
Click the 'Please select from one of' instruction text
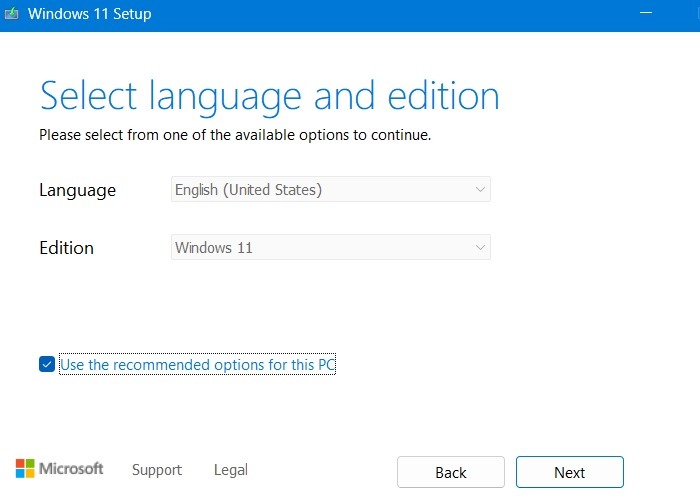coord(235,135)
